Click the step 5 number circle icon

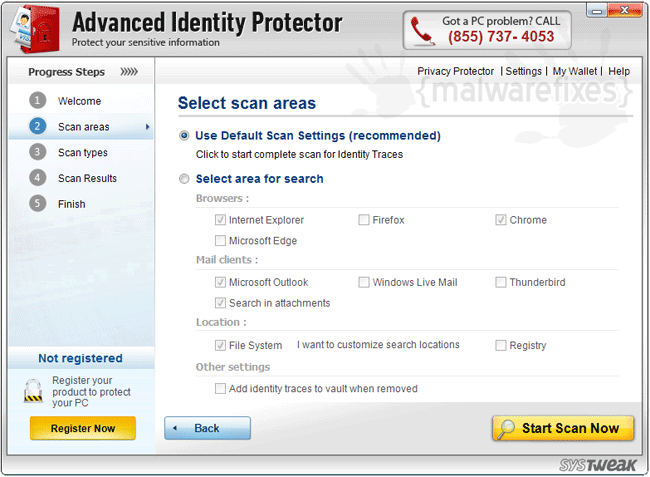point(37,203)
